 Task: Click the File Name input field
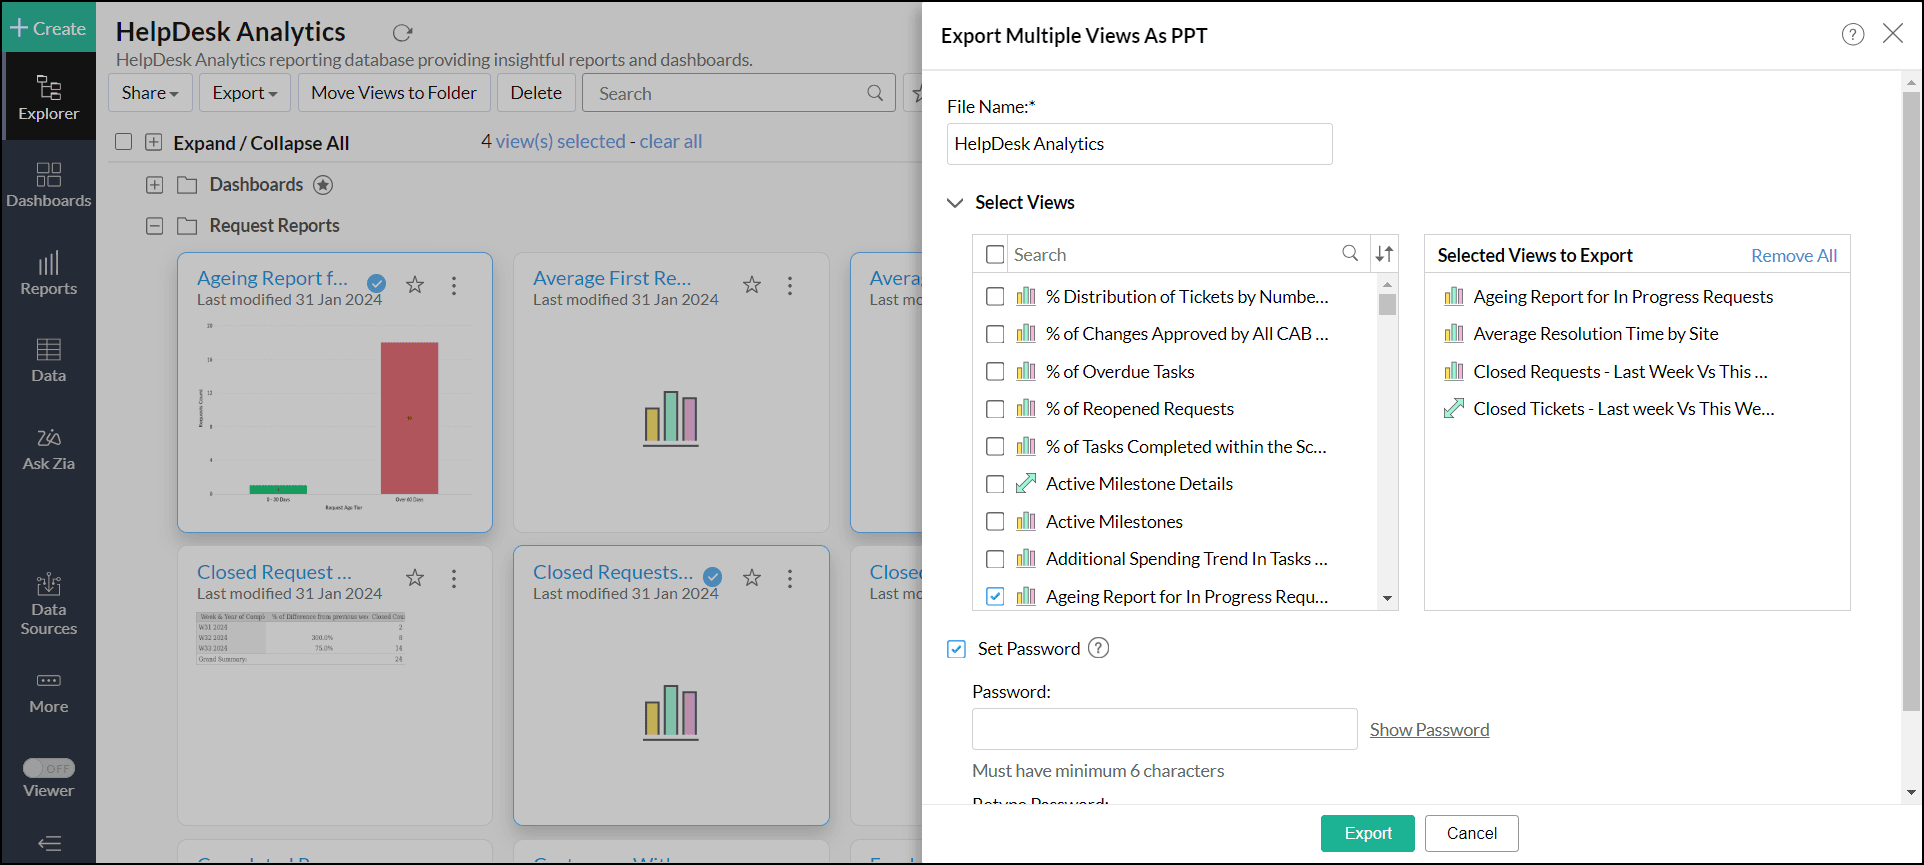pyautogui.click(x=1139, y=144)
